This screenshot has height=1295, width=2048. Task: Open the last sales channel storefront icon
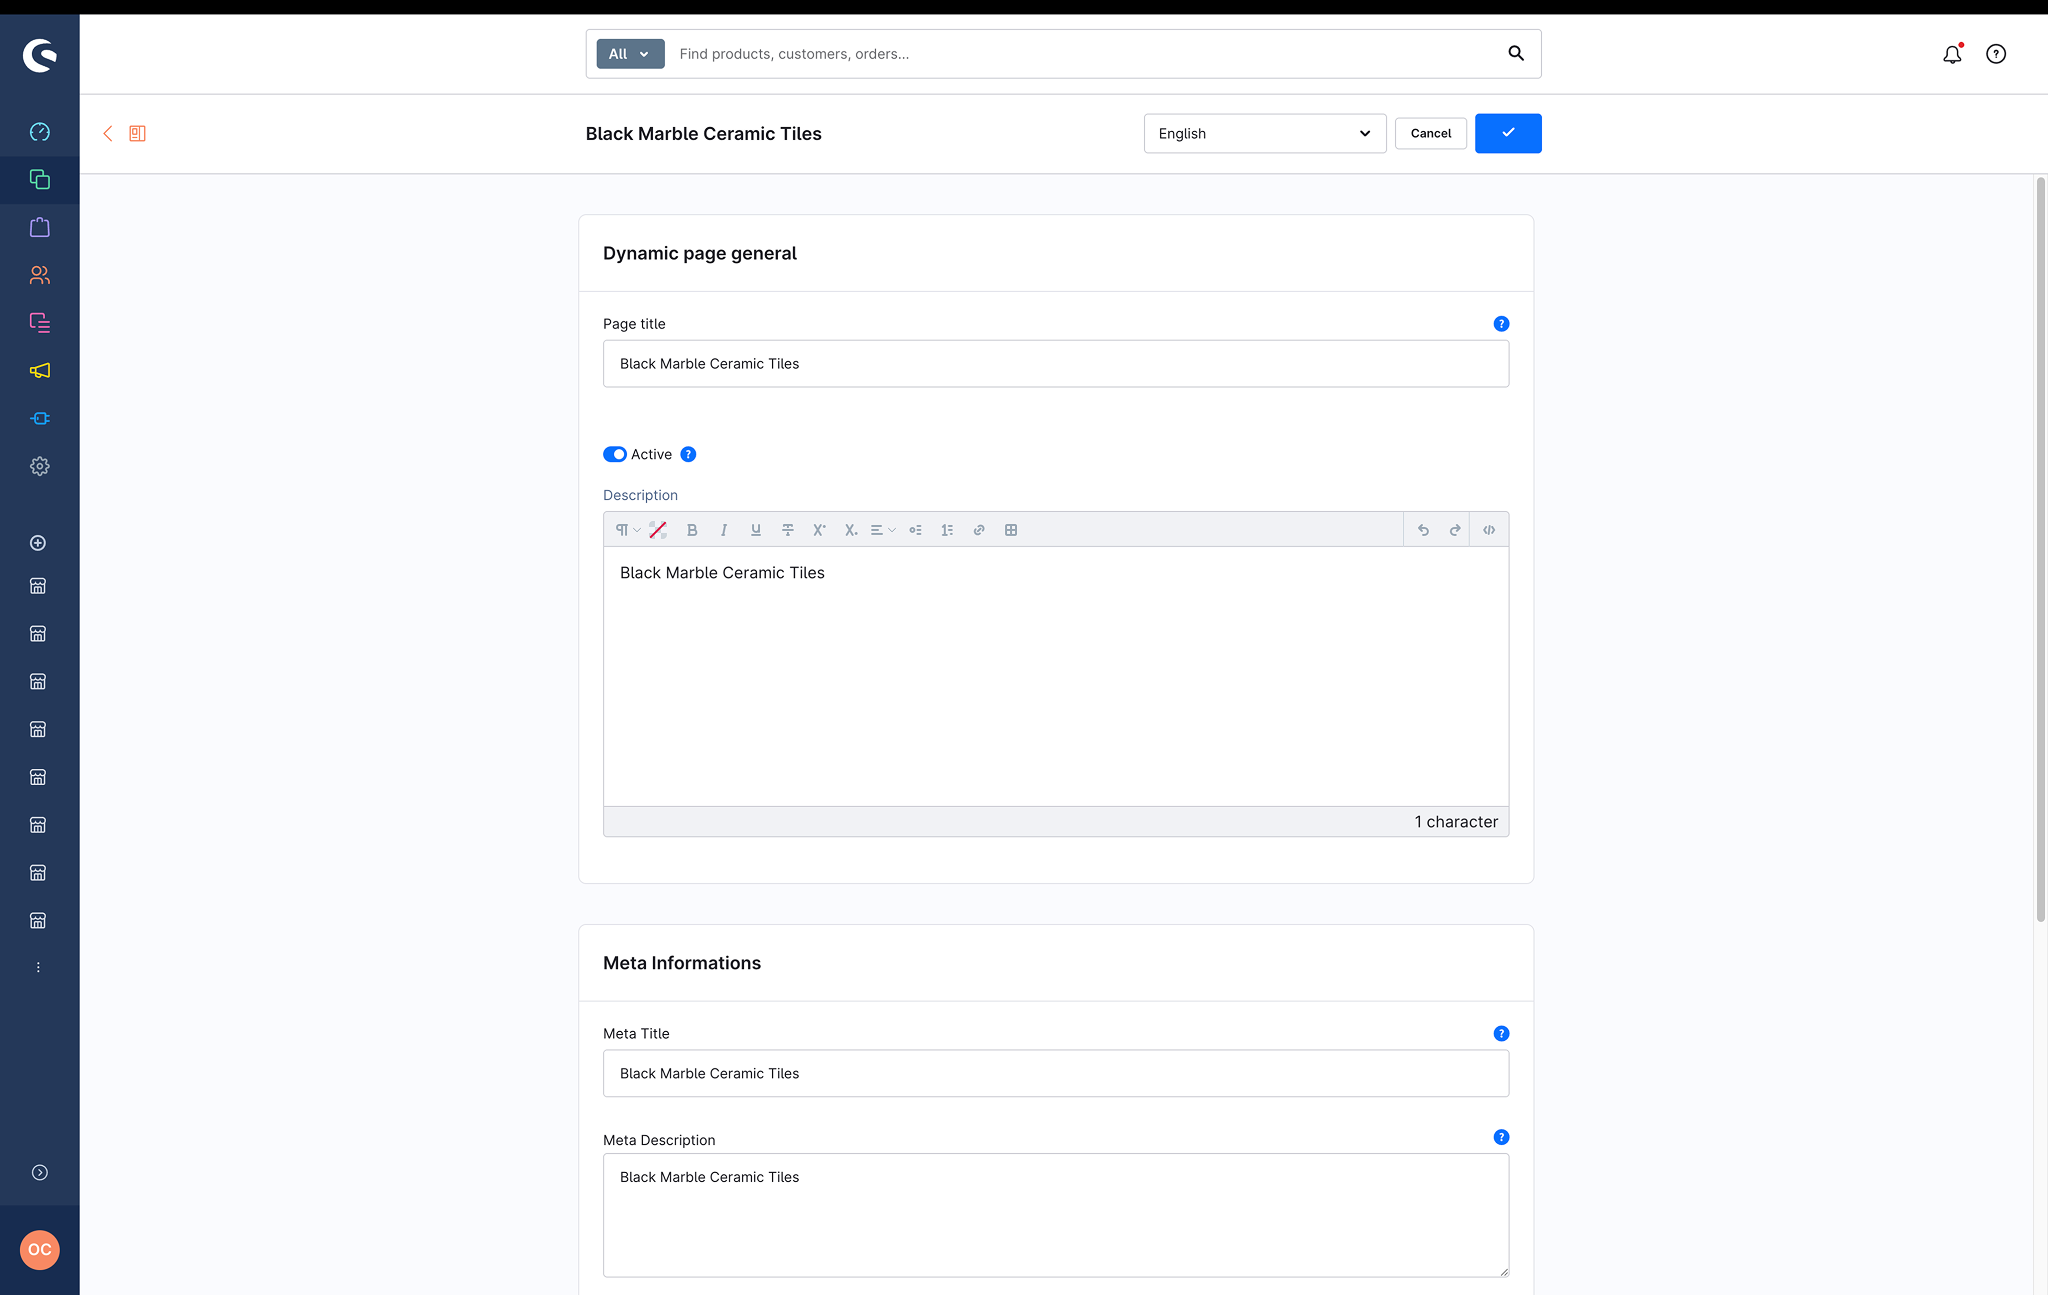pos(38,920)
